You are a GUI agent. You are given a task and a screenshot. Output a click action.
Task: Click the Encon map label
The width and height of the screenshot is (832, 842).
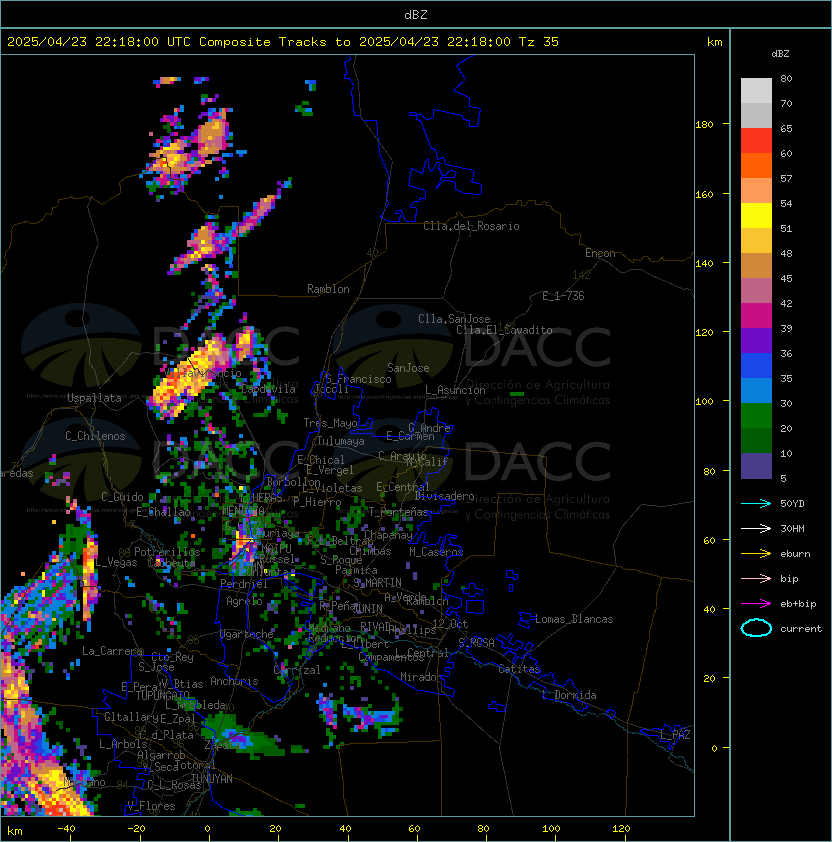[600, 253]
